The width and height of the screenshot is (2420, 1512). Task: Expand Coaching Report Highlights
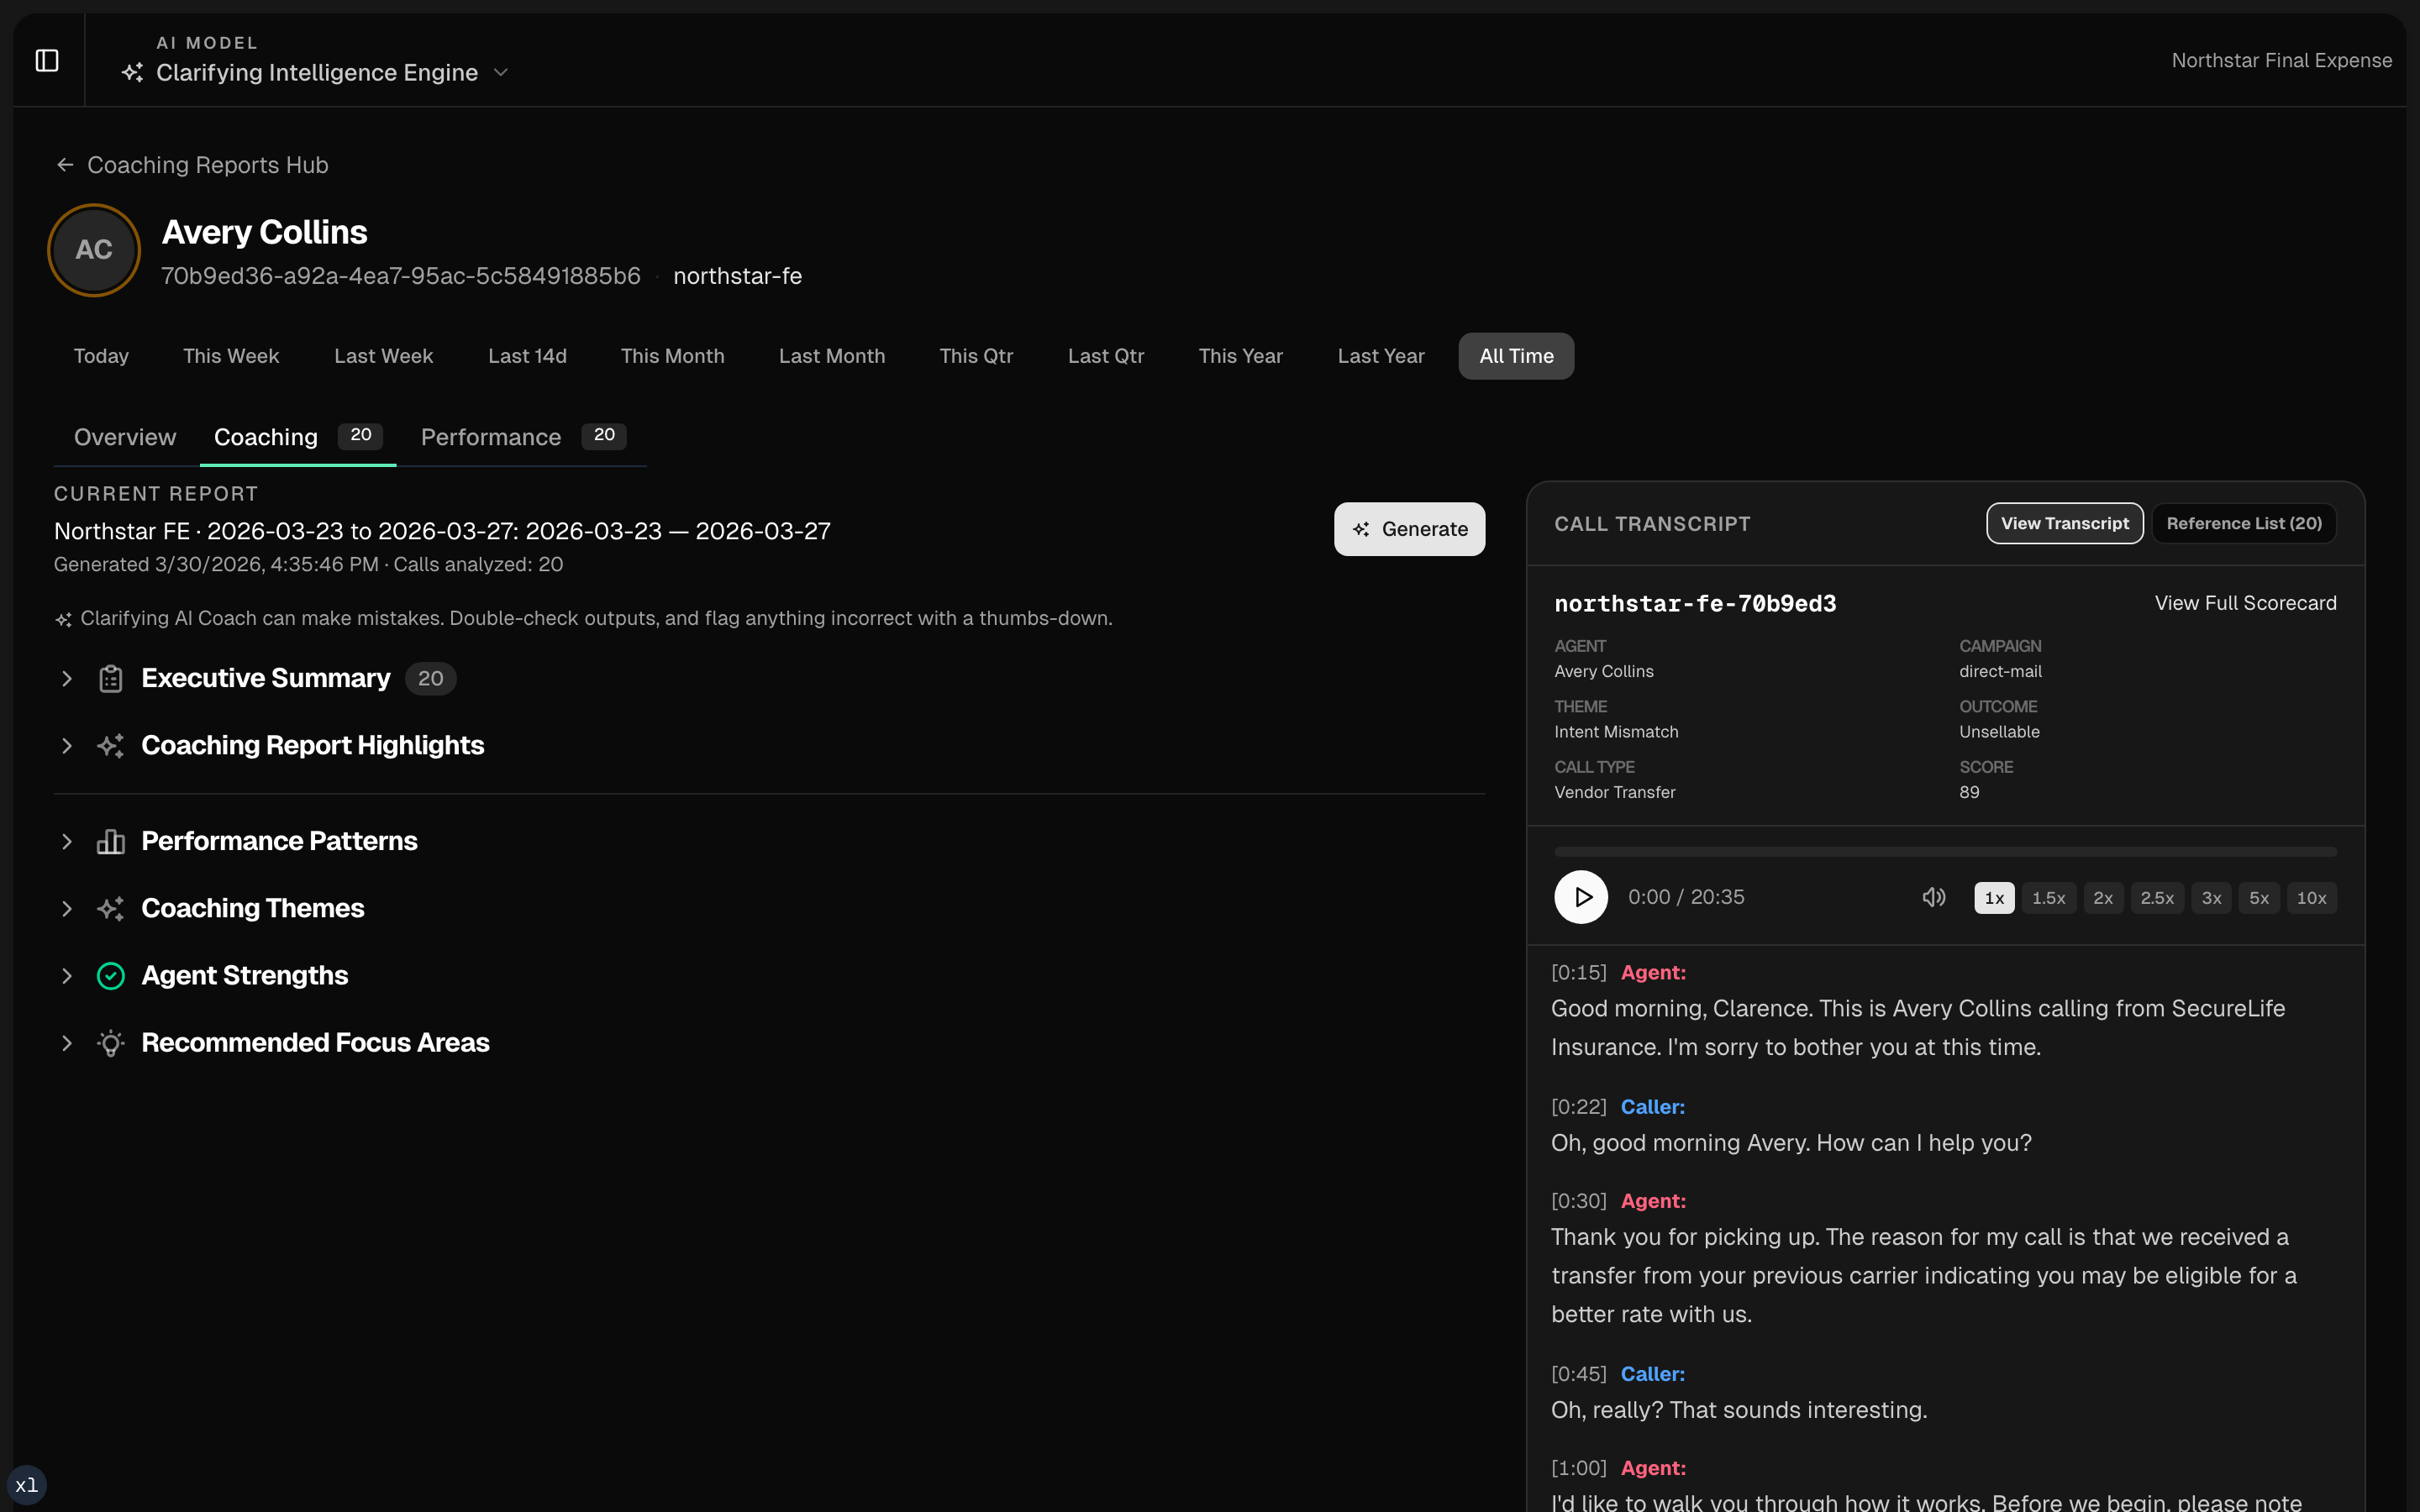pyautogui.click(x=66, y=745)
